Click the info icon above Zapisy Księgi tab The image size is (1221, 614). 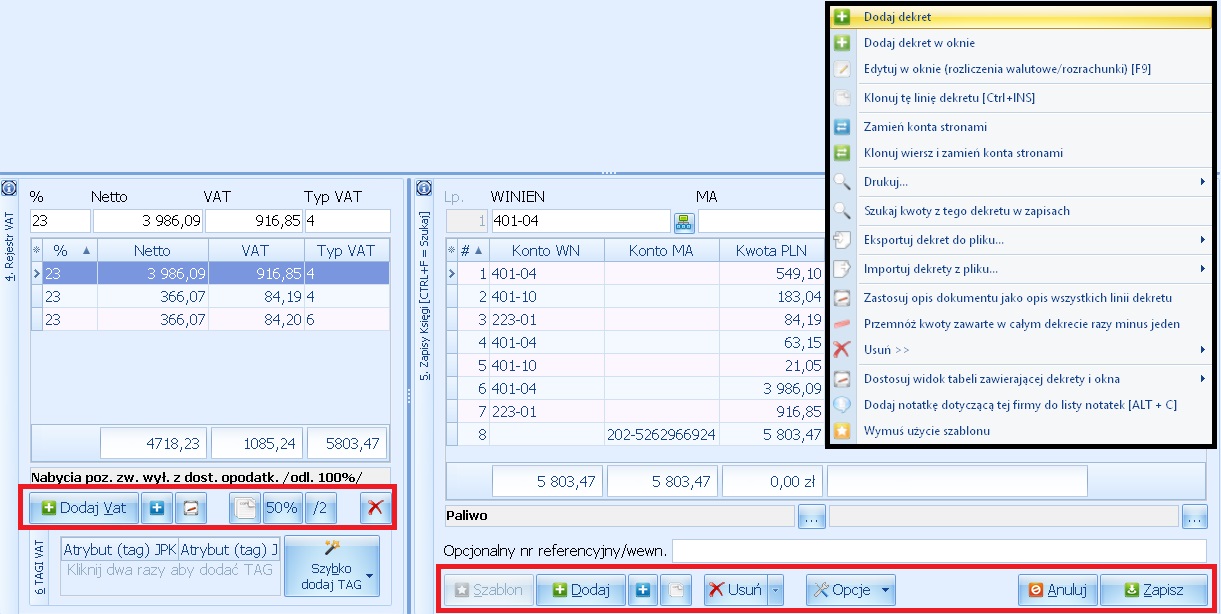tap(425, 188)
